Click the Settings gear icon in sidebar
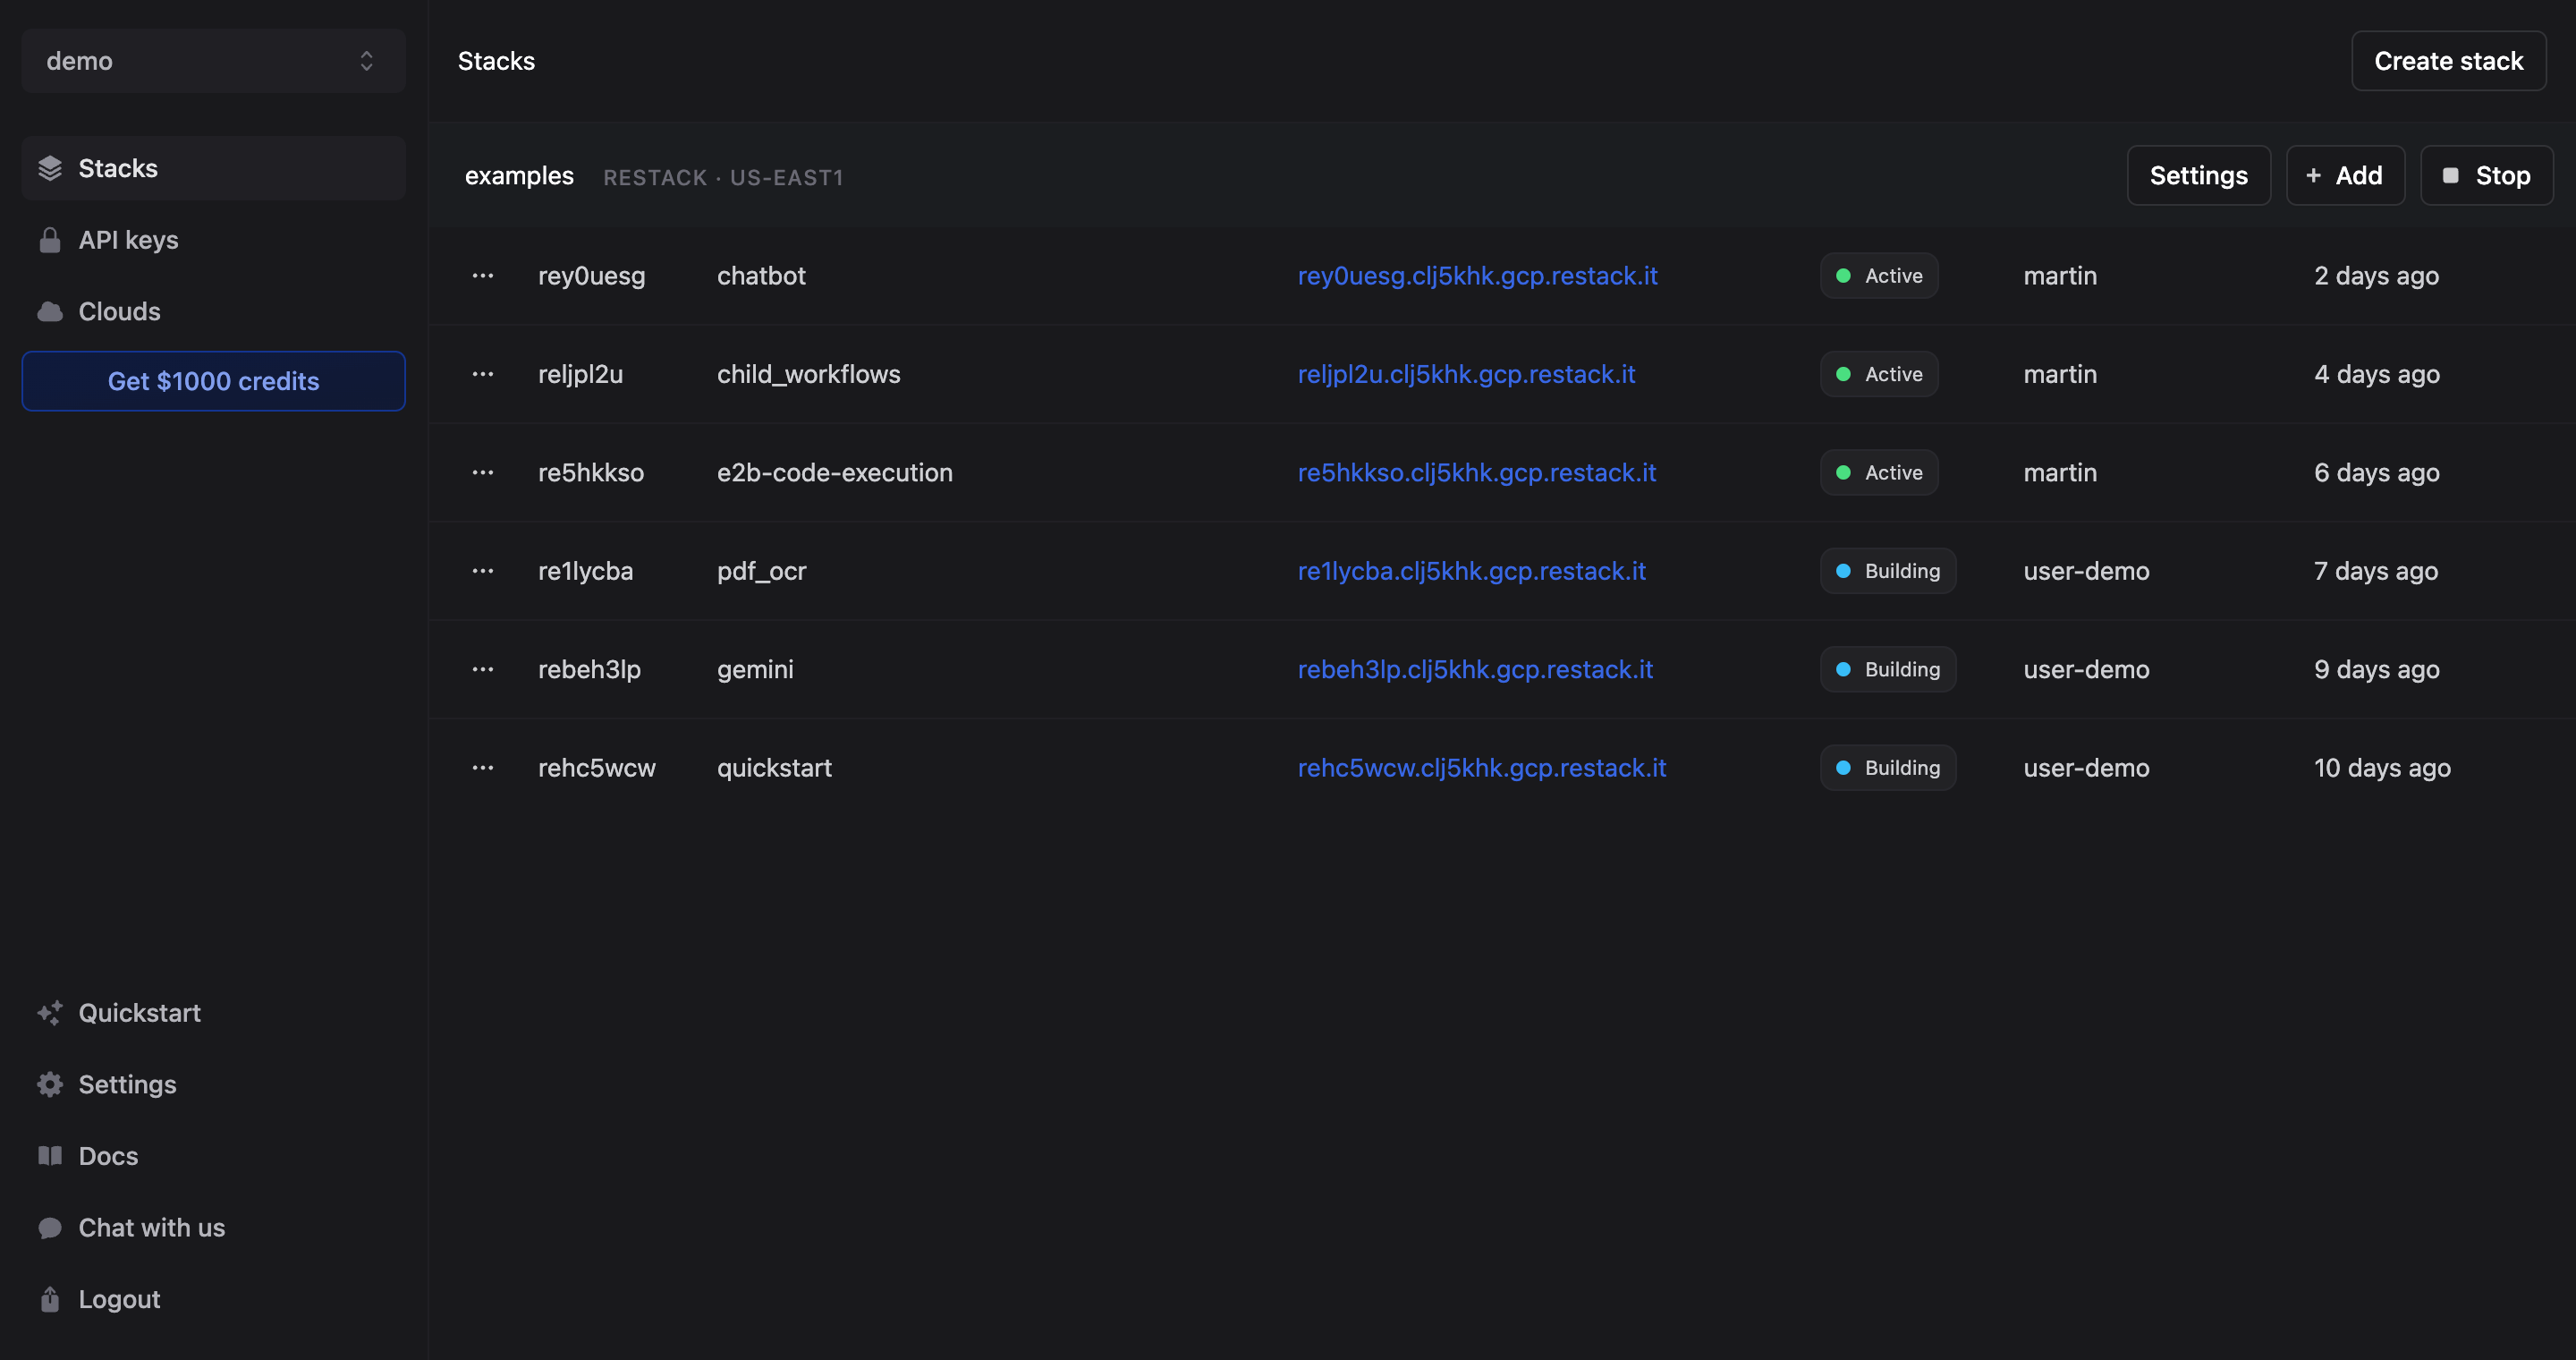The width and height of the screenshot is (2576, 1360). coord(50,1085)
